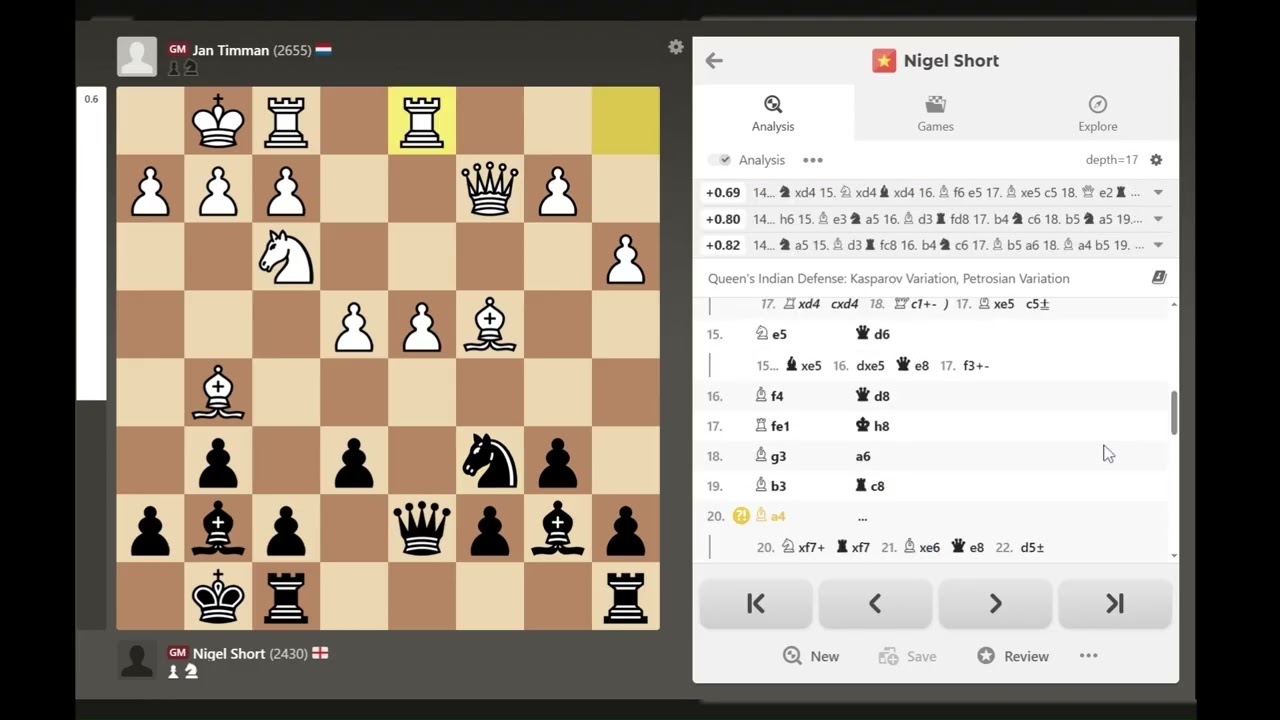Select black's move 'h8' on move 17
Image resolution: width=1280 pixels, height=720 pixels.
pos(873,426)
